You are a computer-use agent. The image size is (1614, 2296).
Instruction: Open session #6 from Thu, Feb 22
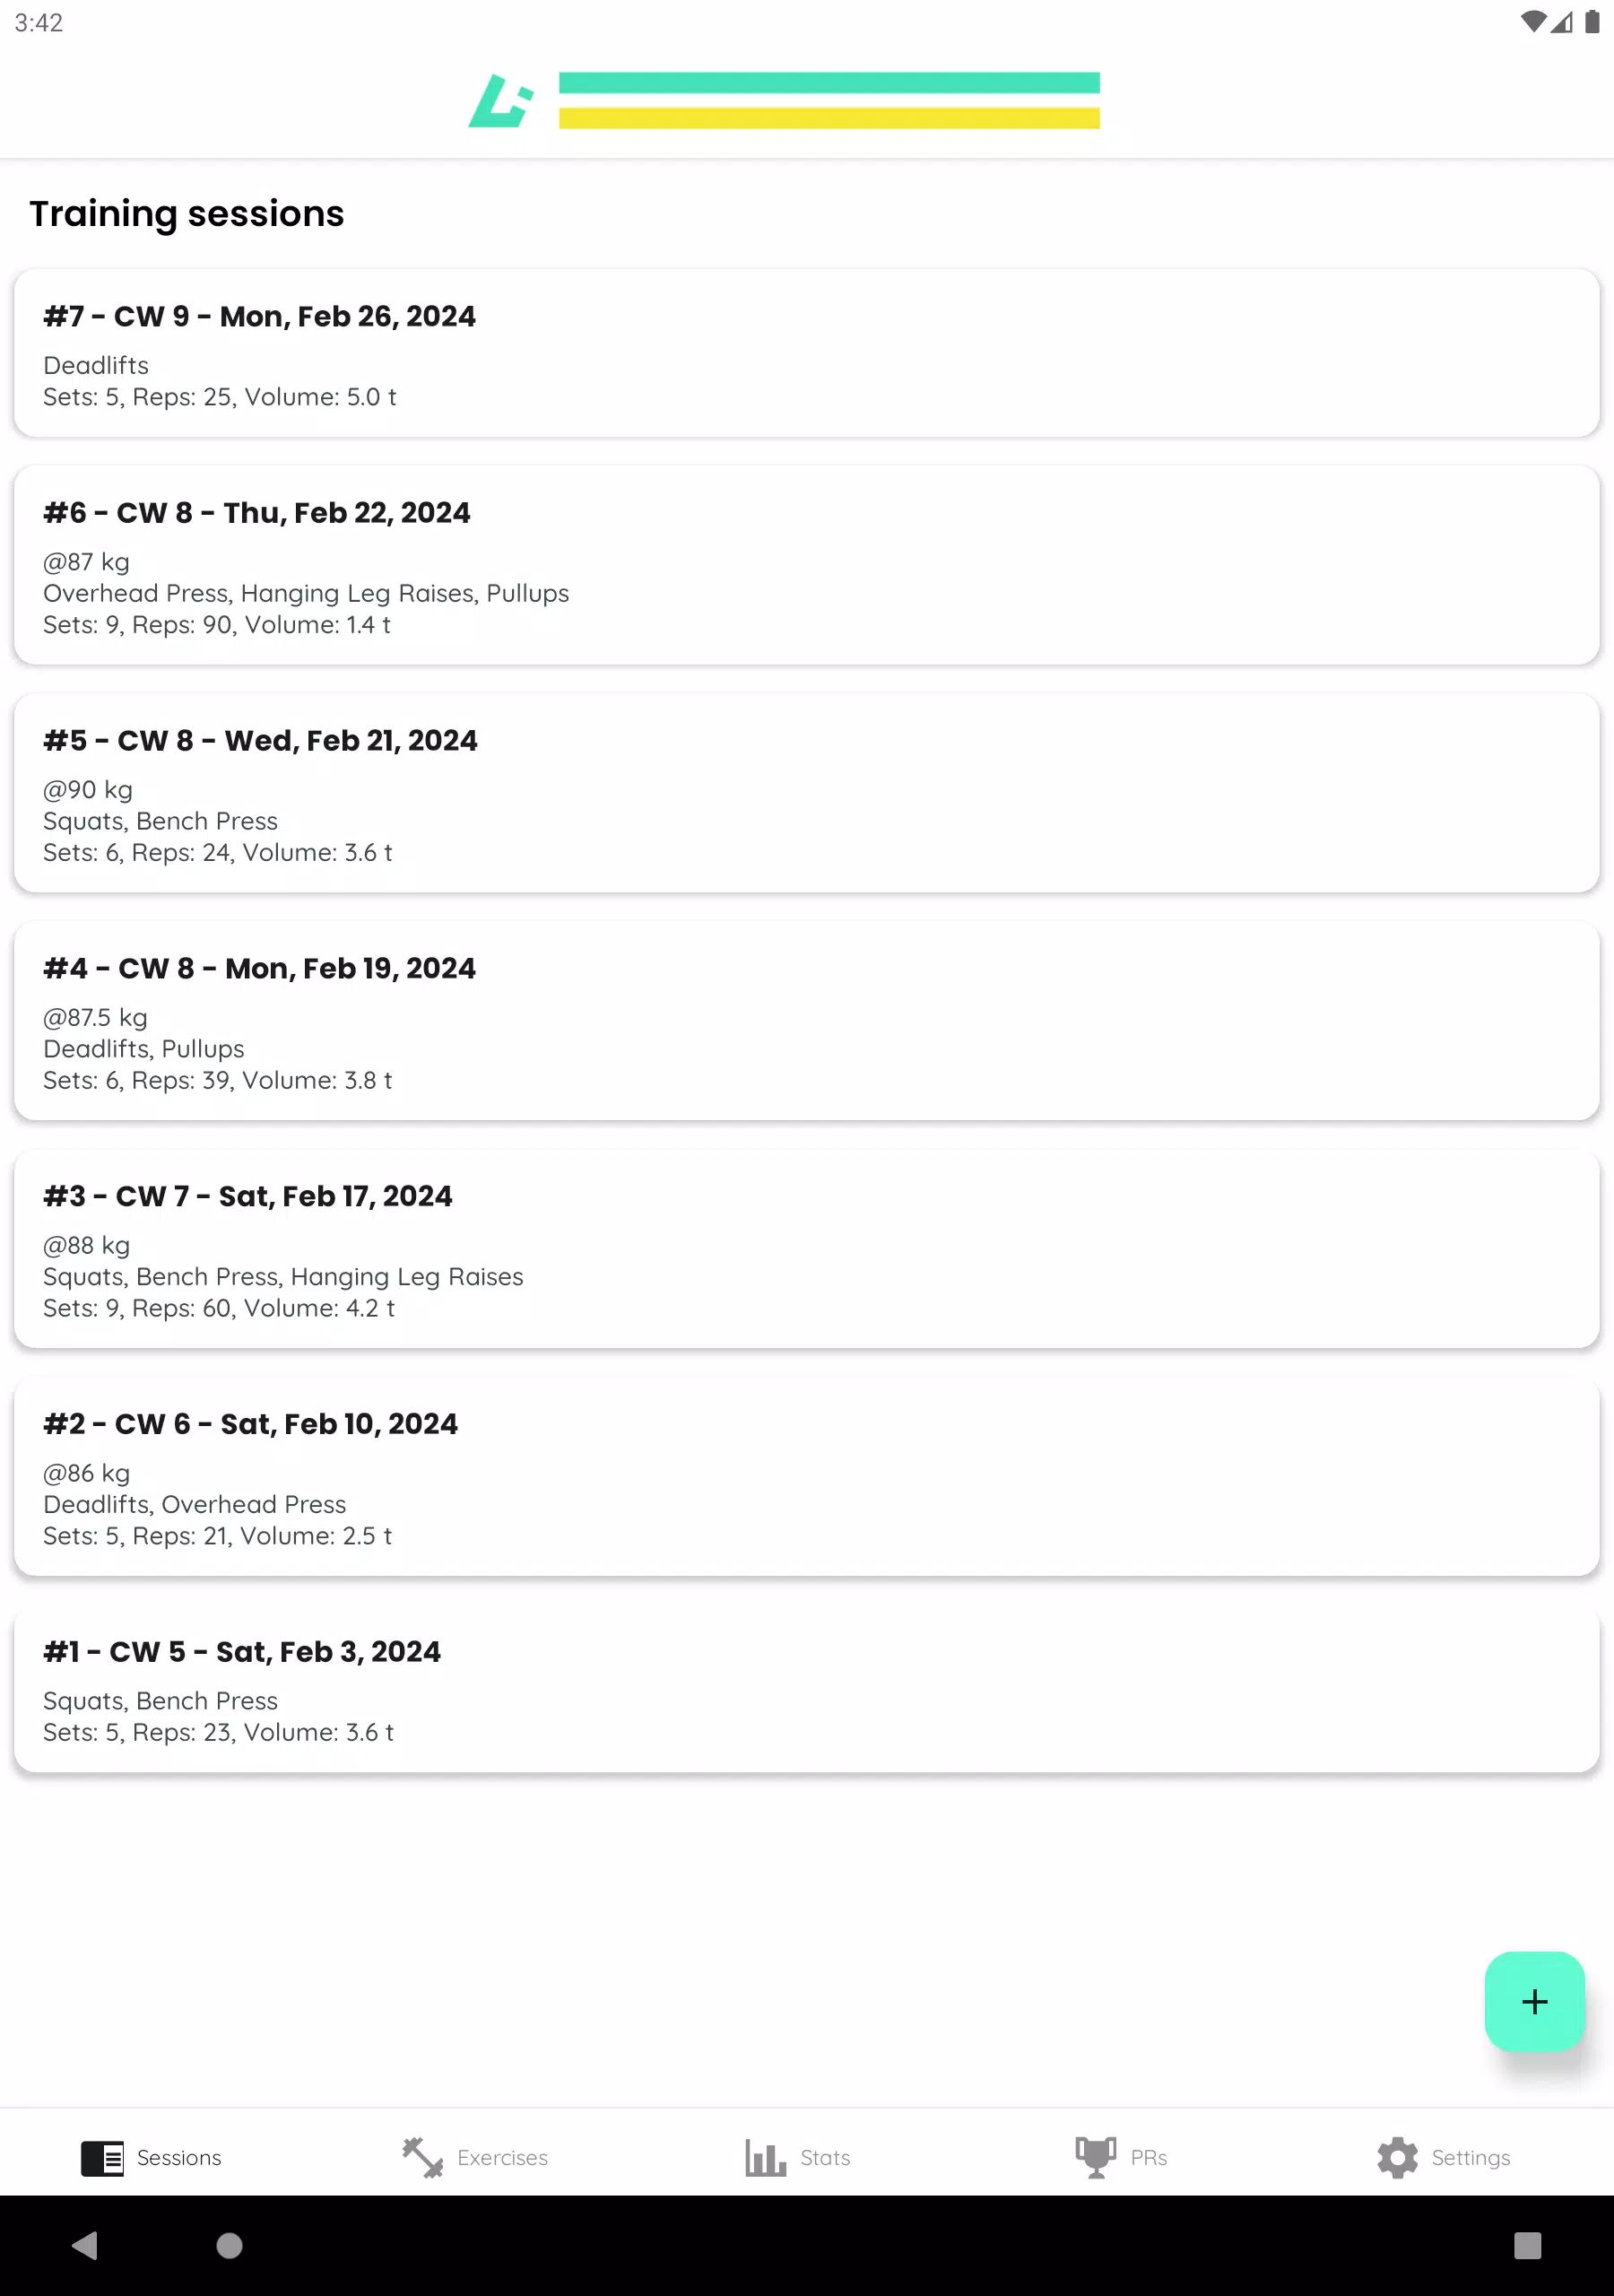806,565
